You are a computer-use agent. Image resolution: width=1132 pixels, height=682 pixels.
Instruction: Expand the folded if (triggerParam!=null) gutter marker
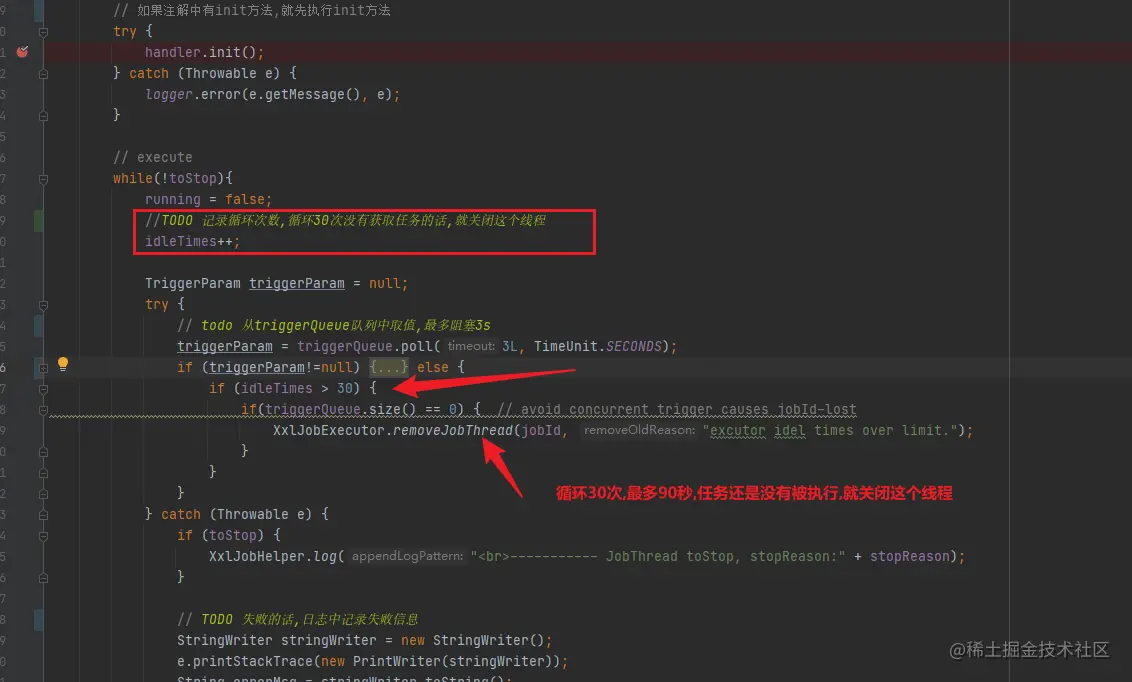[x=43, y=368]
